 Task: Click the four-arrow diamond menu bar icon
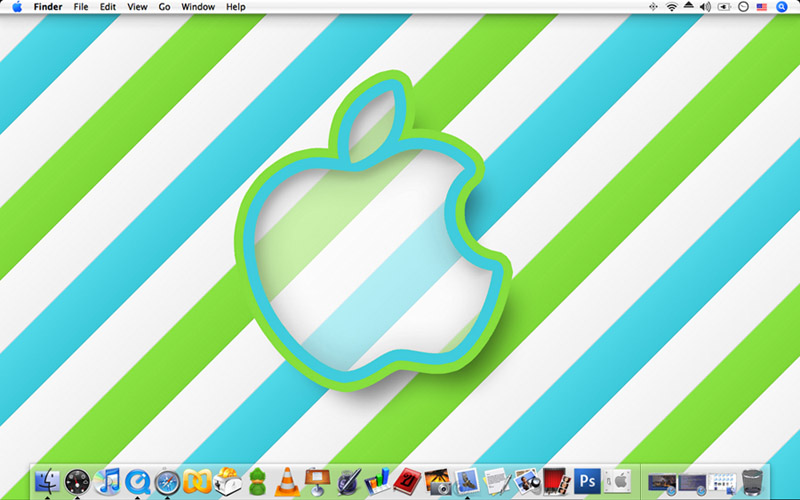[653, 7]
